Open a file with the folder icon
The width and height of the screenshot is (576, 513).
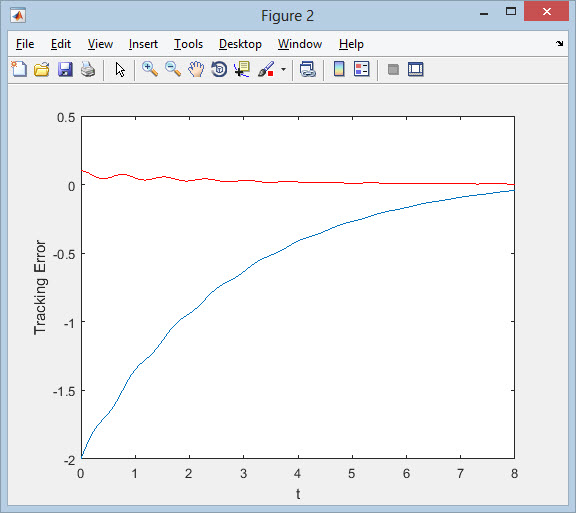[x=42, y=69]
